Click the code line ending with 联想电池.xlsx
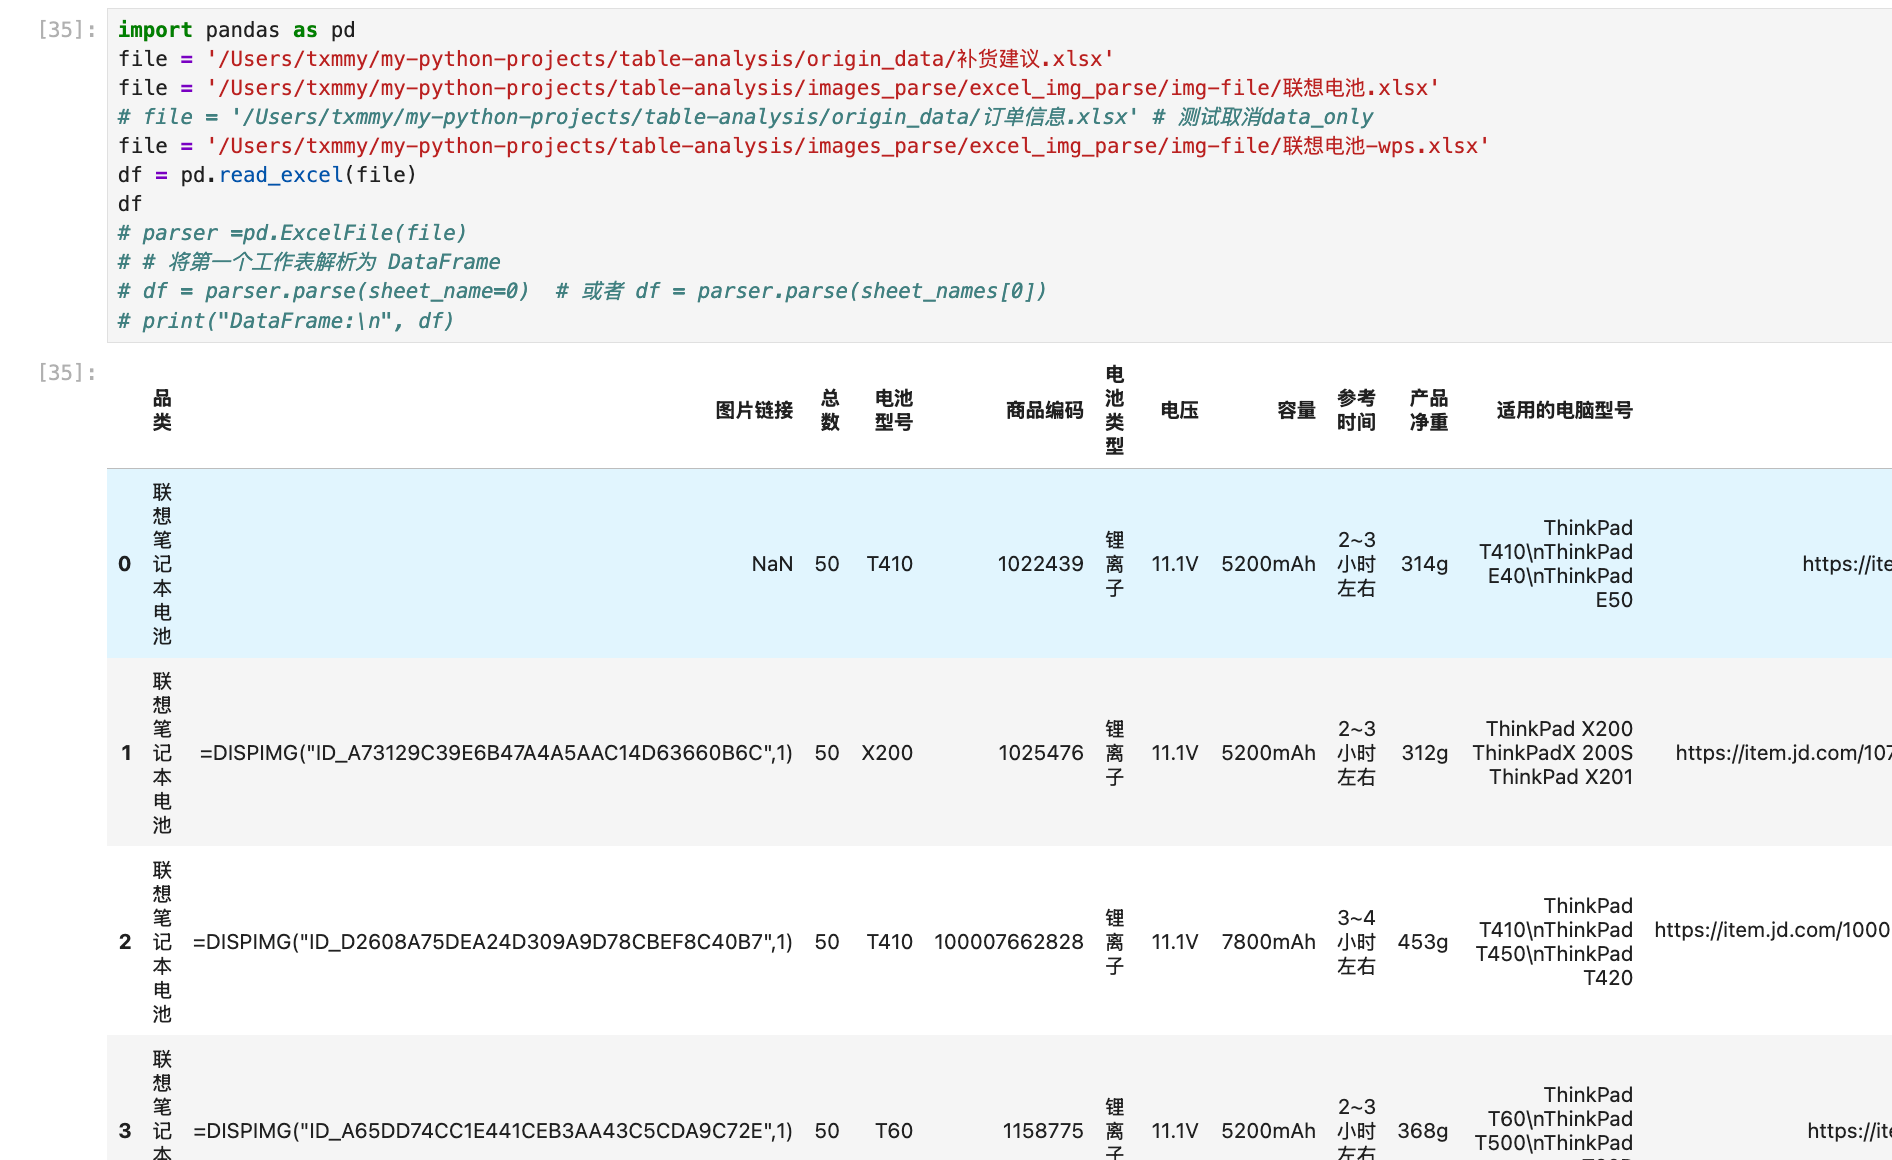 pyautogui.click(x=779, y=88)
